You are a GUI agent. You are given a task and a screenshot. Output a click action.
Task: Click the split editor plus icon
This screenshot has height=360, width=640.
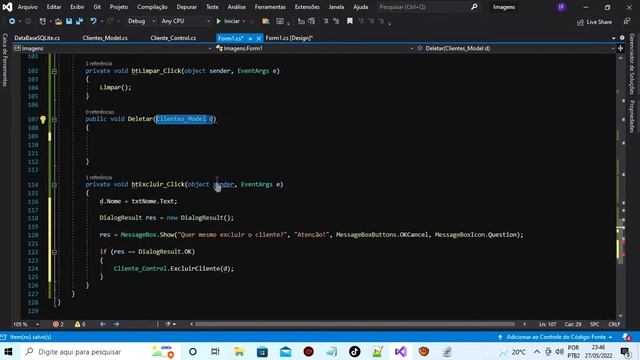[620, 48]
